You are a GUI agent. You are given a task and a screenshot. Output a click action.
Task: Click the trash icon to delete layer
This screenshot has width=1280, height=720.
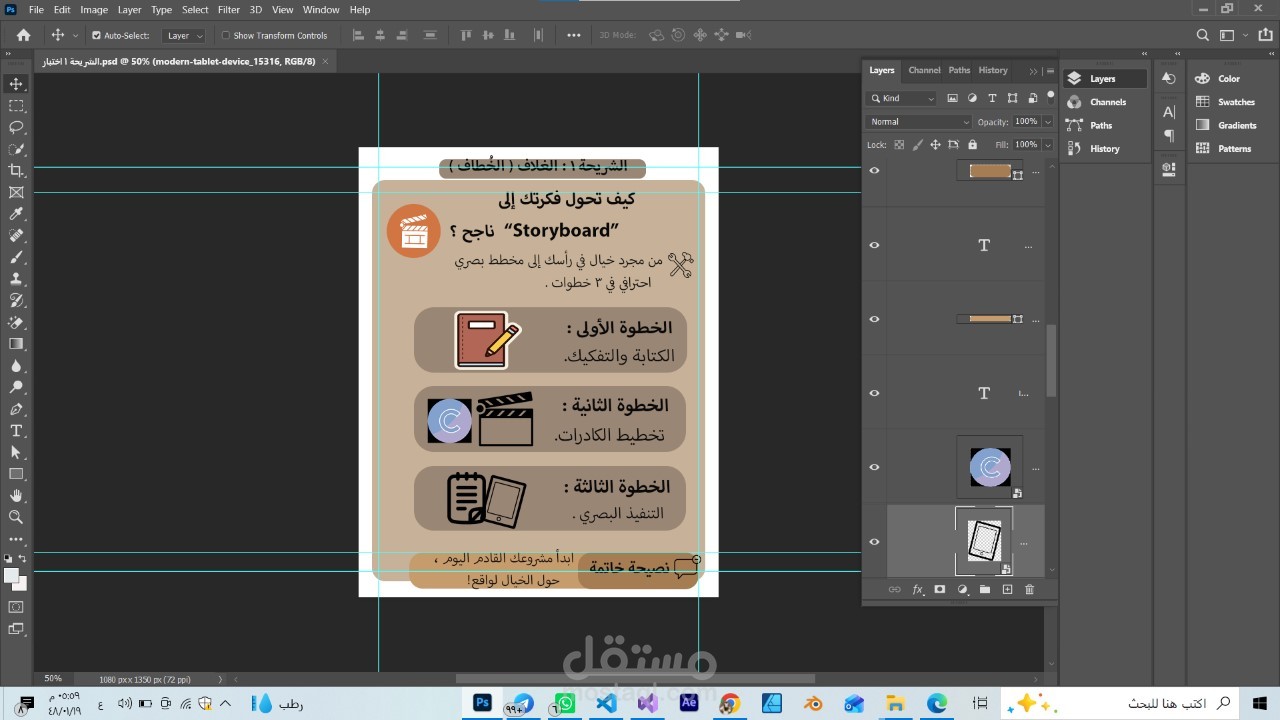tap(1030, 590)
